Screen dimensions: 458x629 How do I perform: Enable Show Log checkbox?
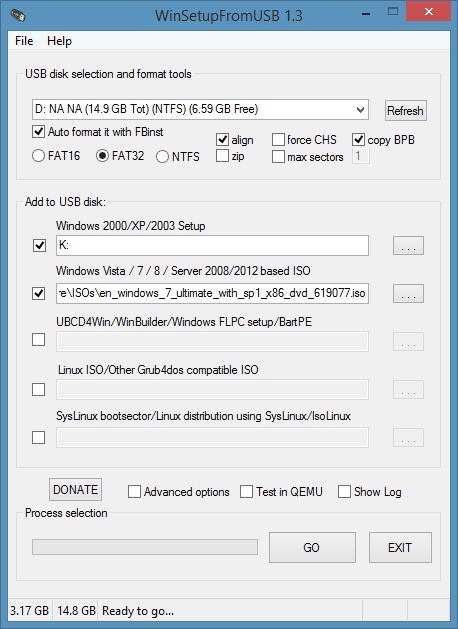344,492
